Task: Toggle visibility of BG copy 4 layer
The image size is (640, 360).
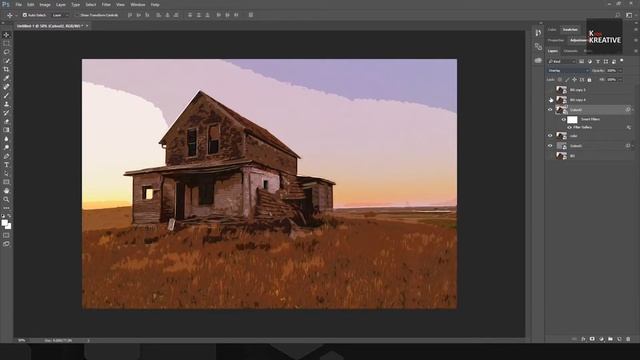Action: 550,100
